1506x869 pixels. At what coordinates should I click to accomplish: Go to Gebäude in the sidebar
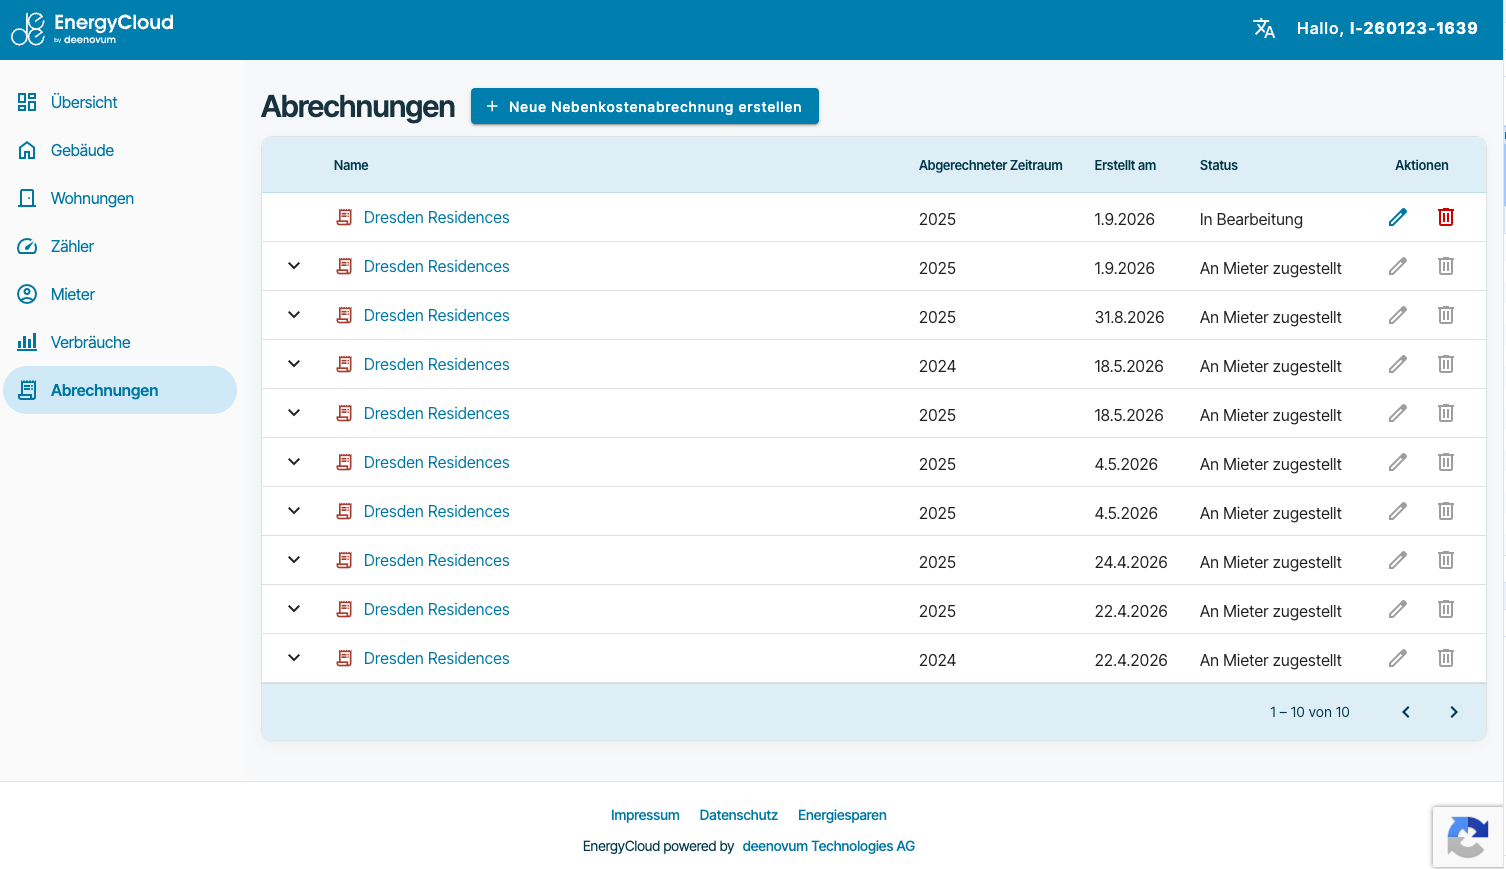[x=120, y=150]
